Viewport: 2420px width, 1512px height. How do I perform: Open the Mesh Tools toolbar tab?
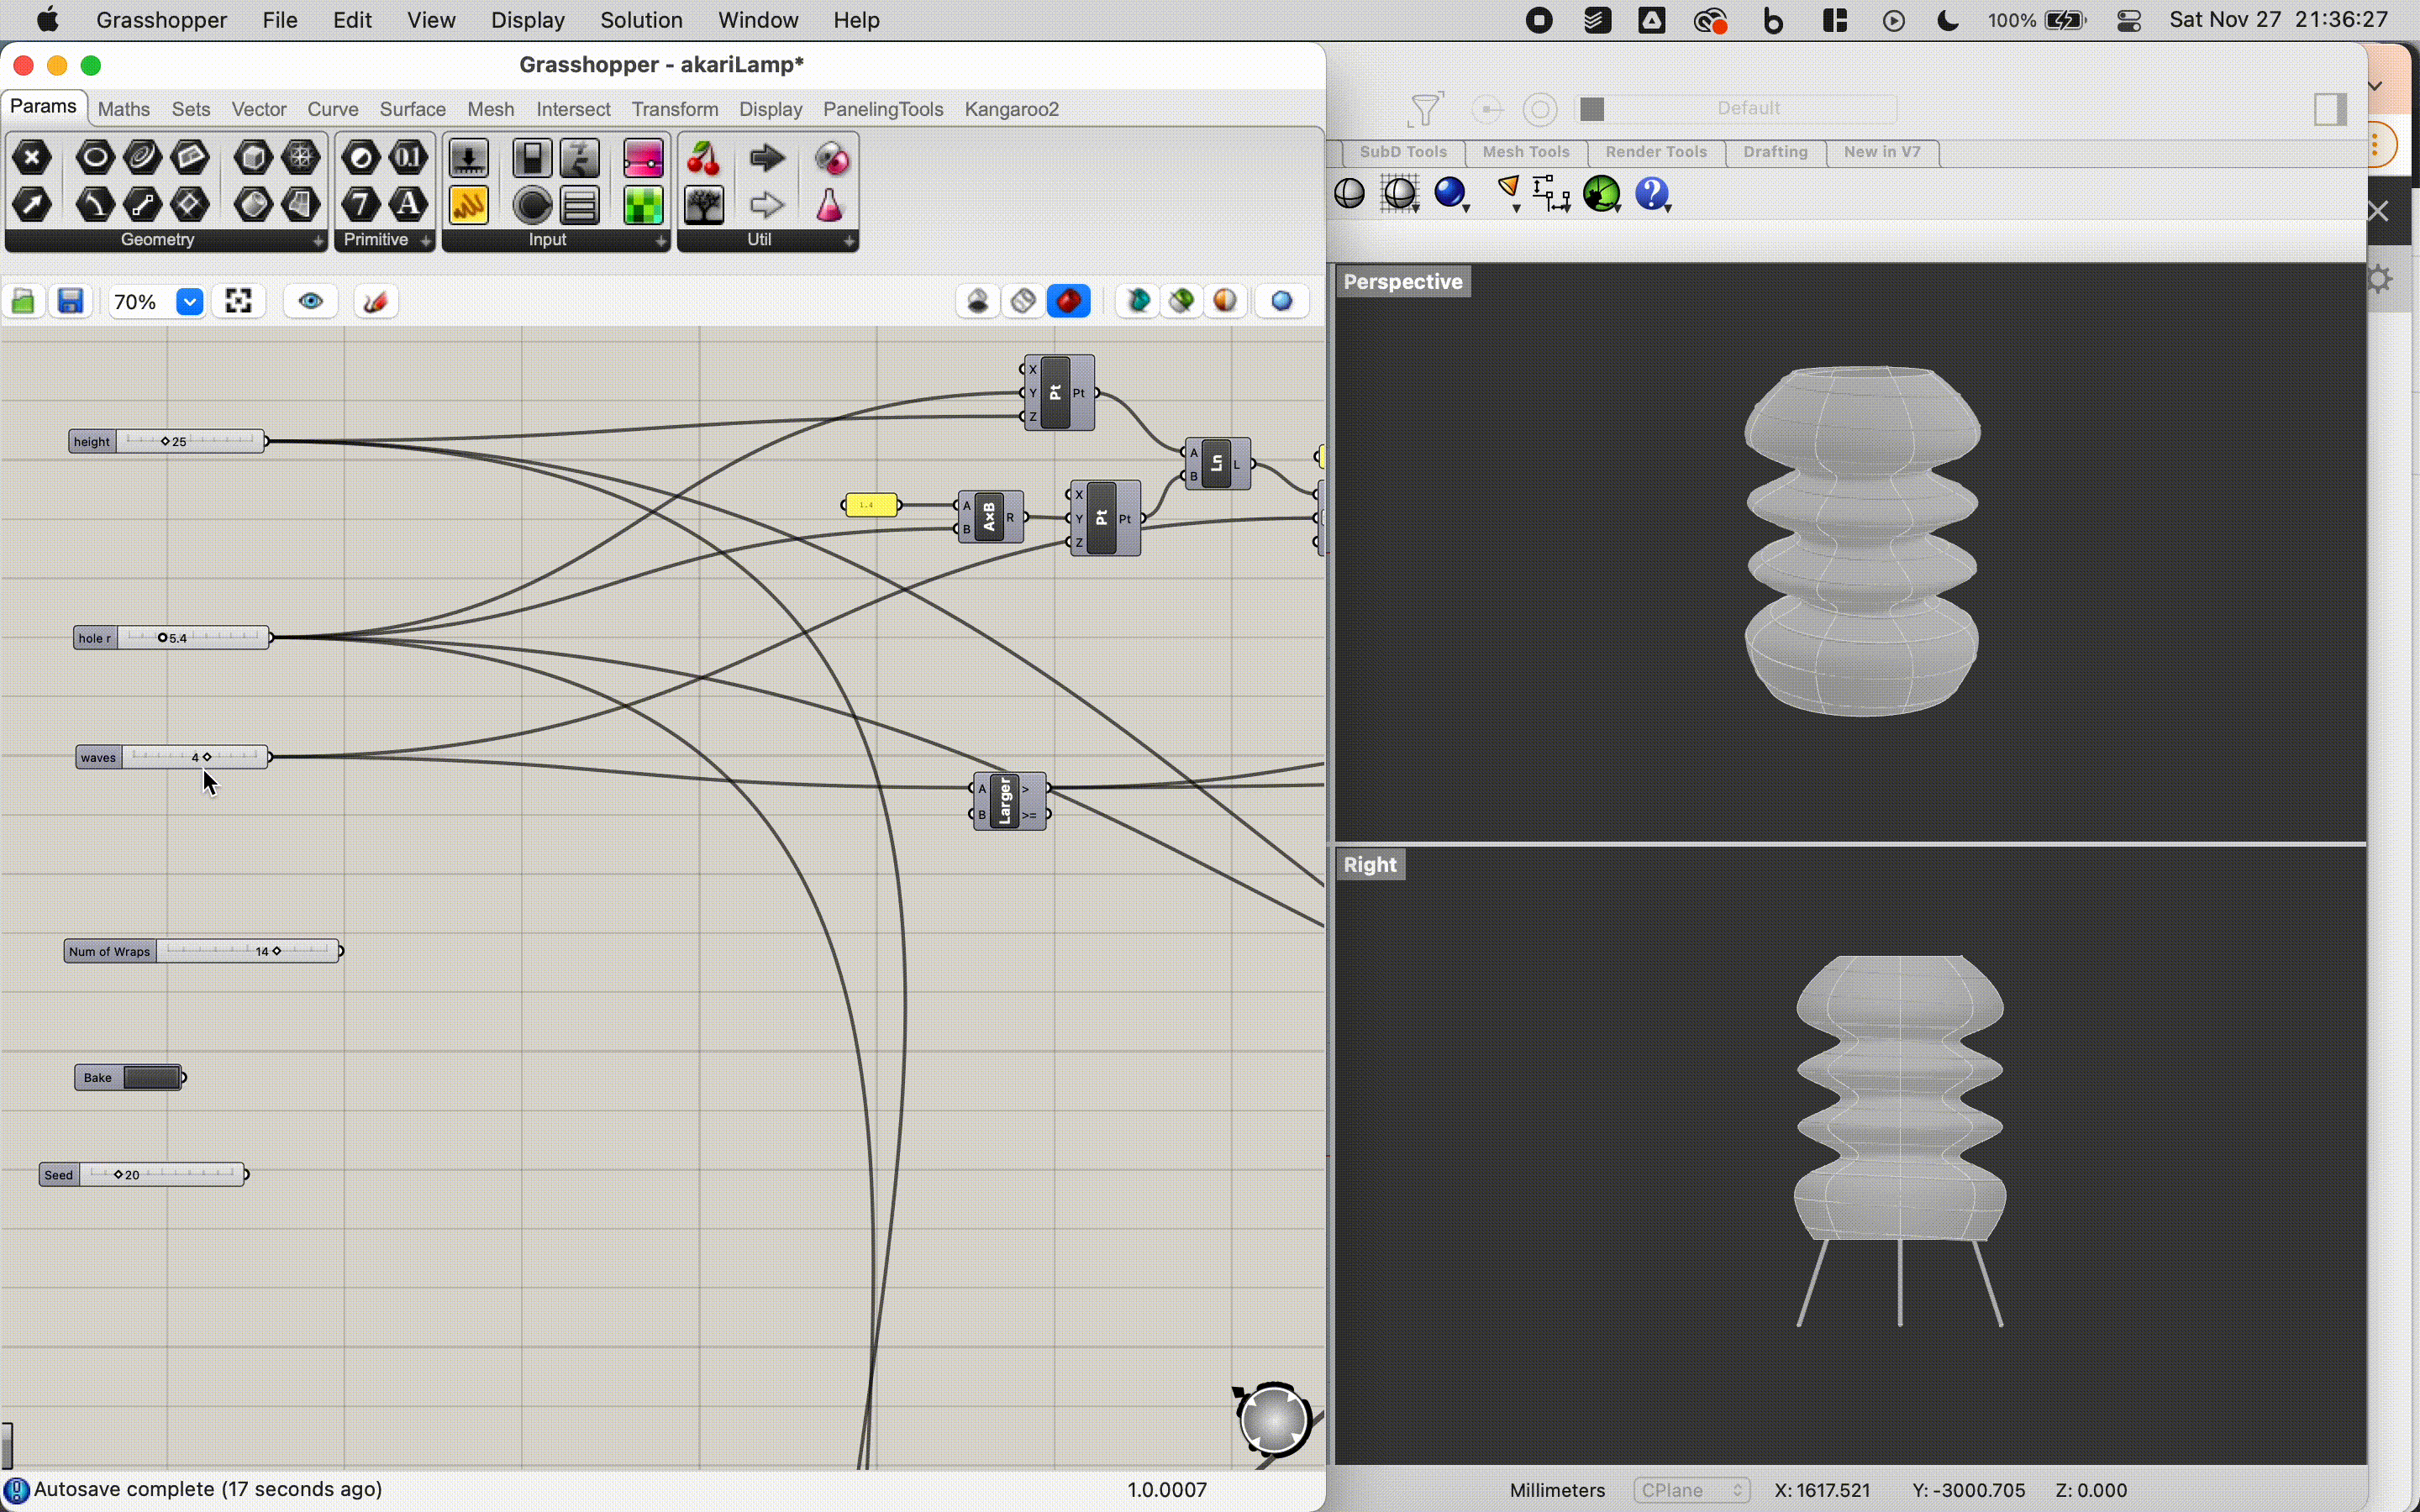(1525, 152)
